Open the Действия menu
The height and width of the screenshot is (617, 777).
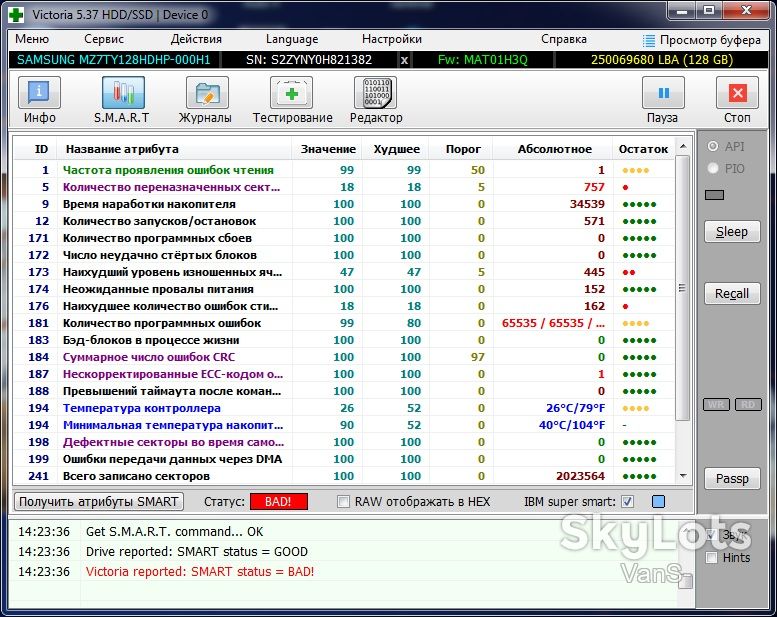[196, 39]
